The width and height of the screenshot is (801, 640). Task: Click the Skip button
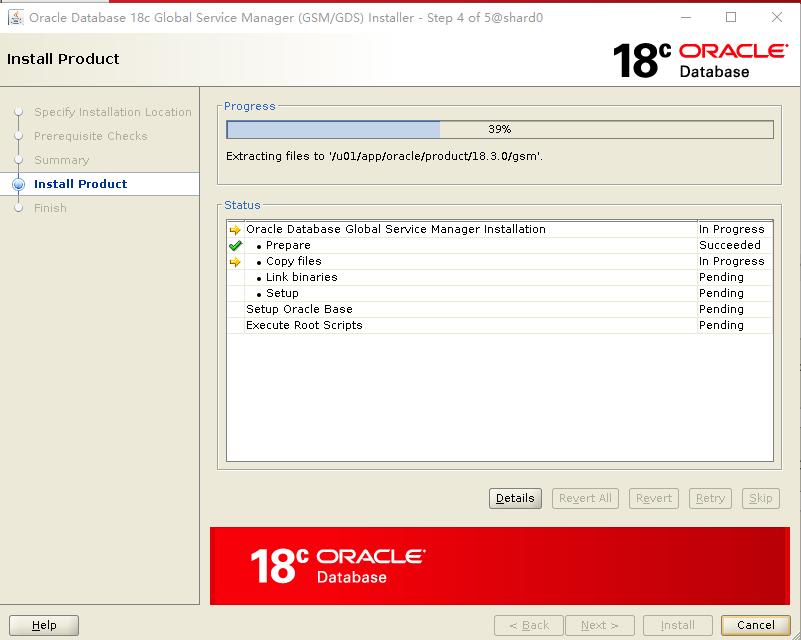(760, 498)
